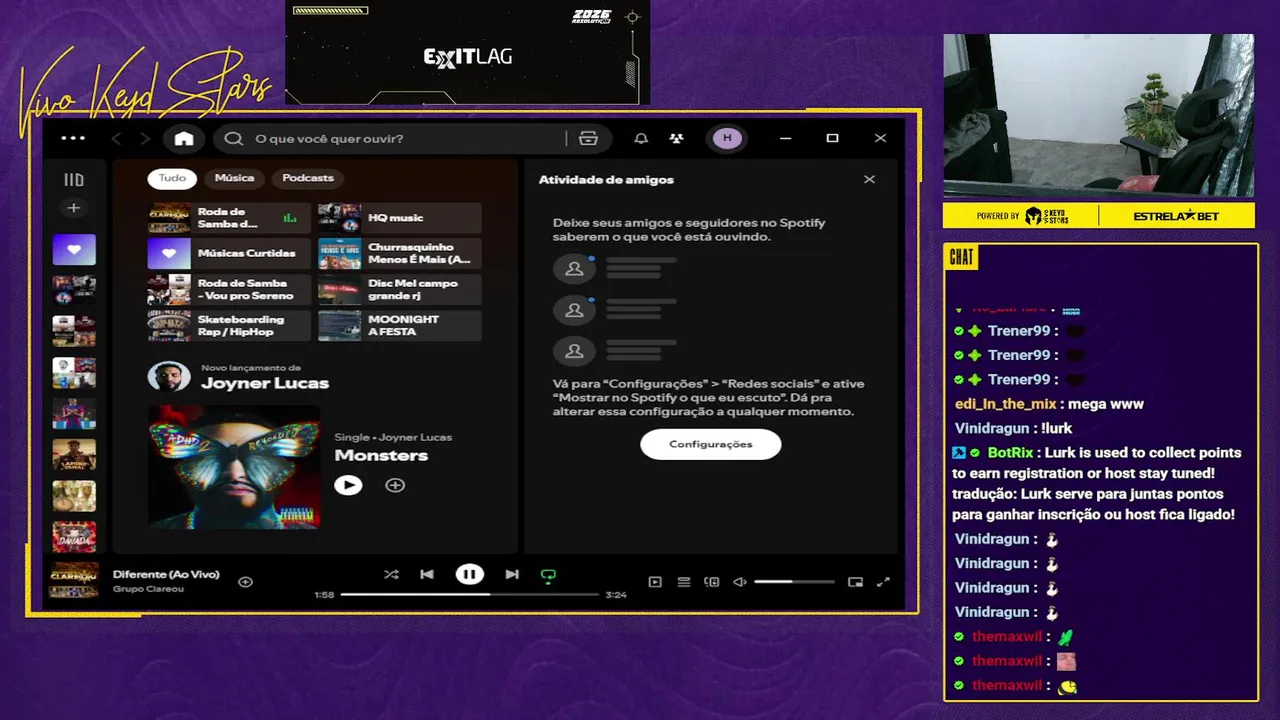1280x720 pixels.
Task: Toggle shuffle in player bar
Action: (x=391, y=574)
